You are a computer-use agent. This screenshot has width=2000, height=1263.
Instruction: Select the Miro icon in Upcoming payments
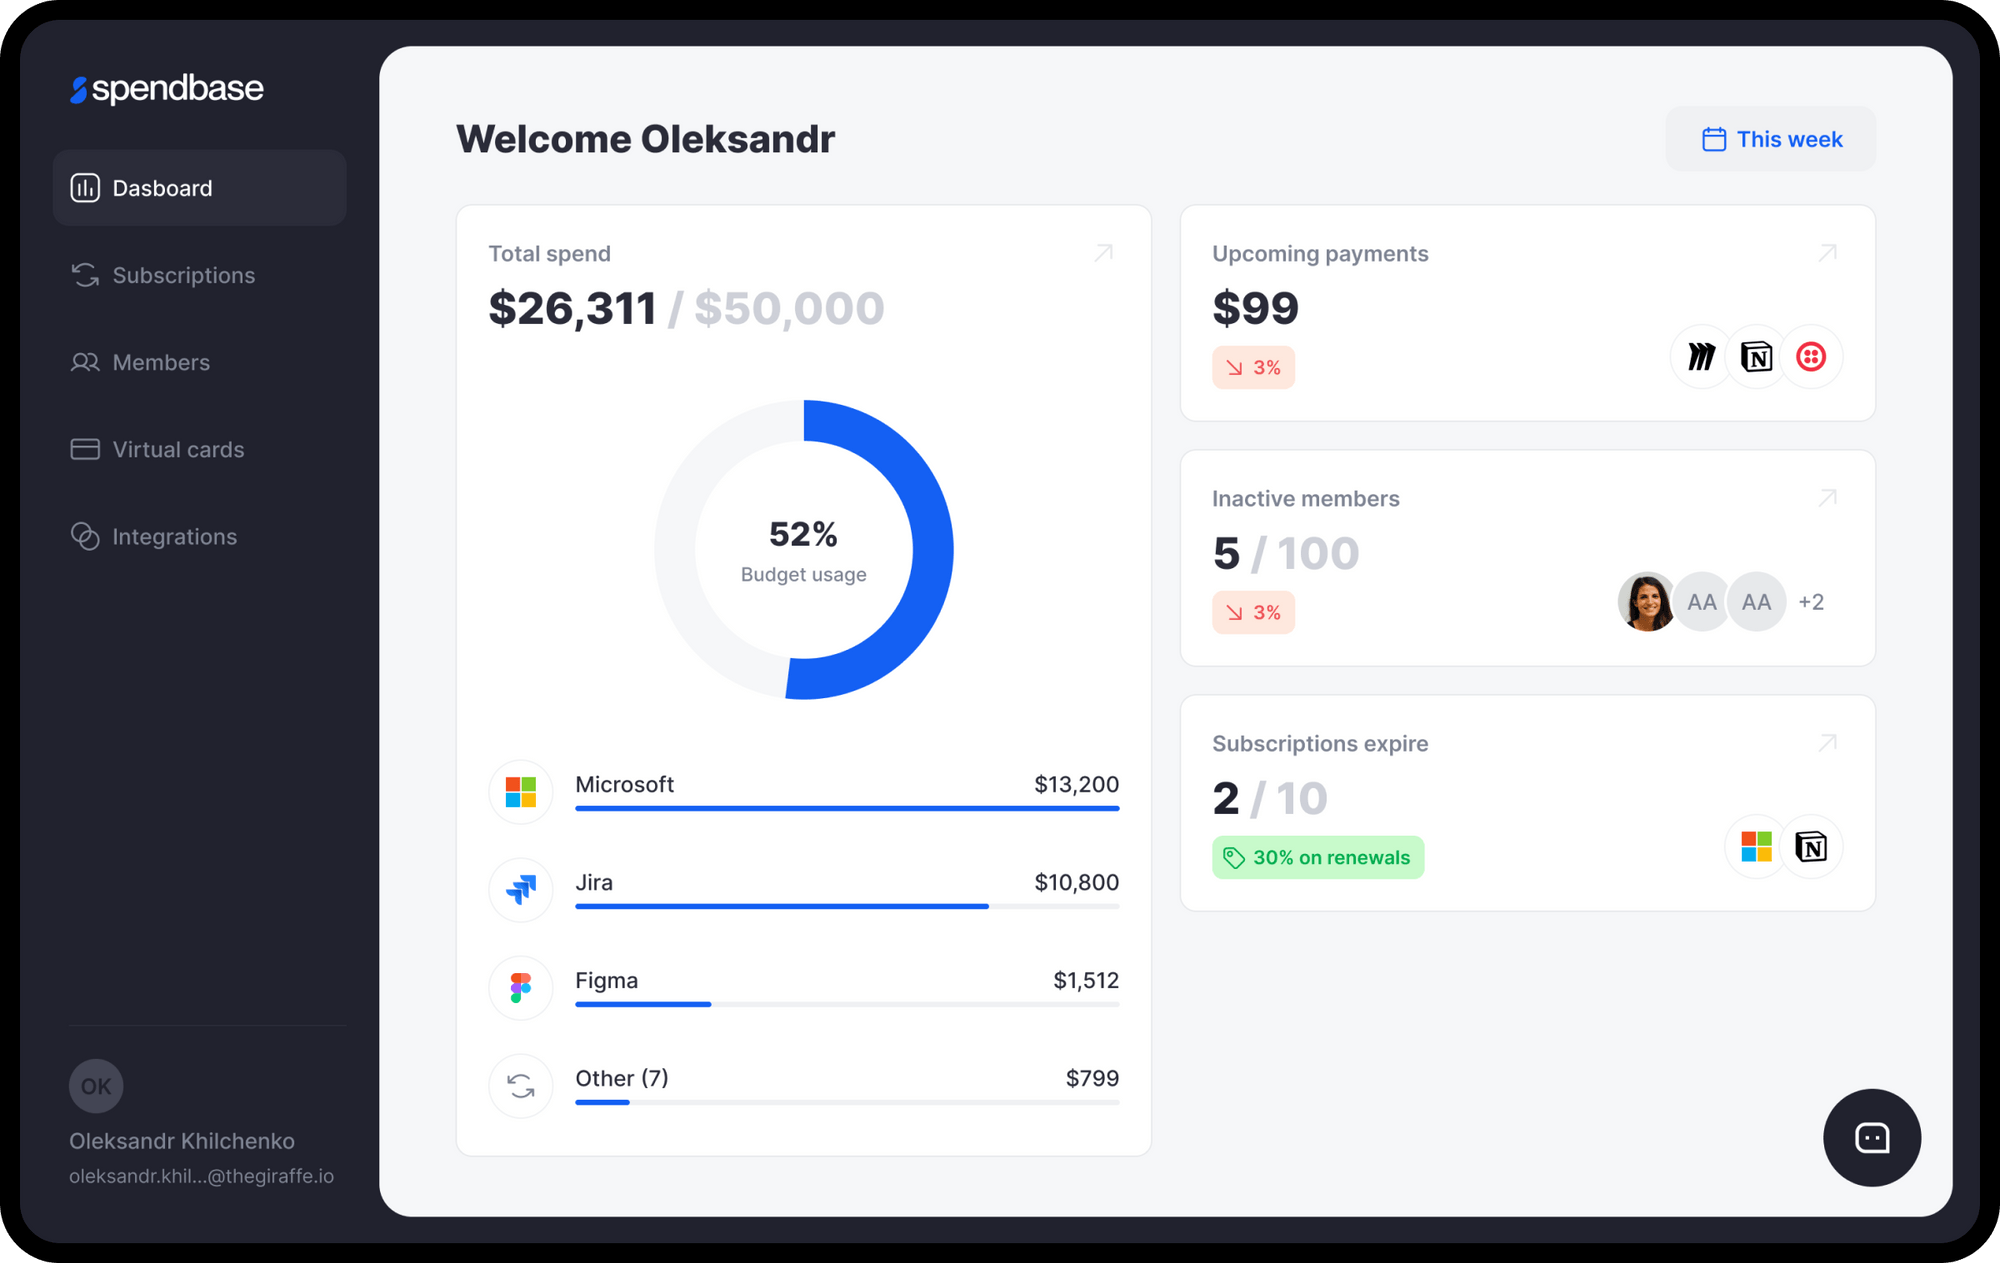coord(1701,356)
